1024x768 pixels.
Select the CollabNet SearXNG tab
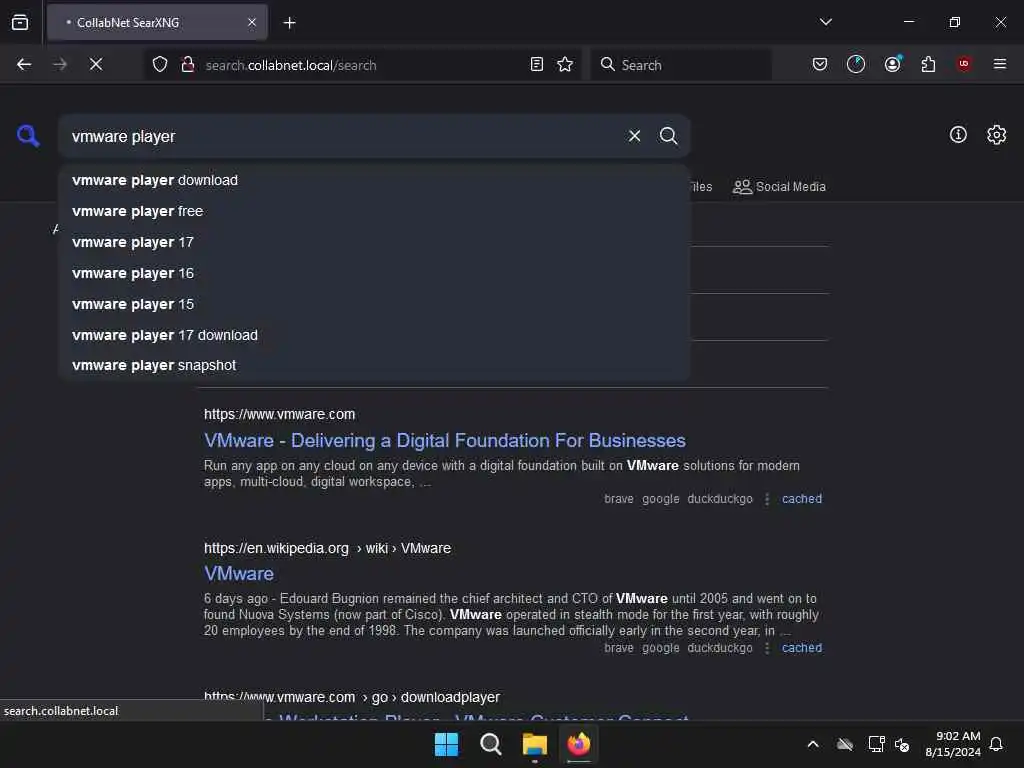(157, 22)
